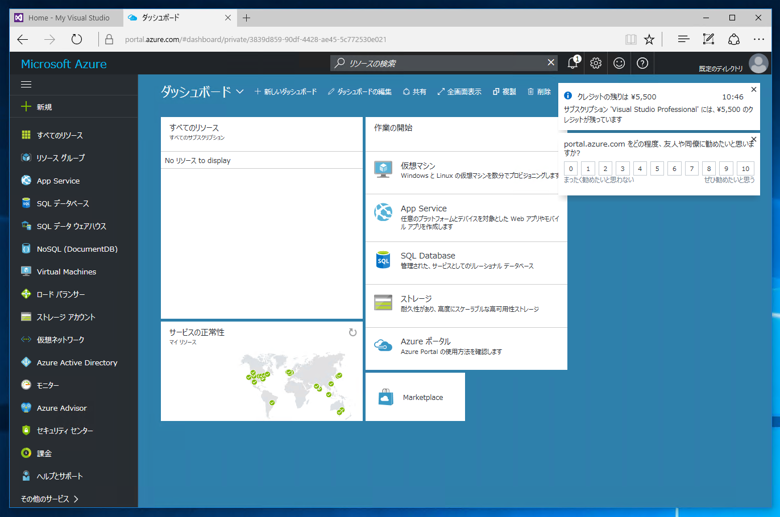Select rating 5 in survey
Image resolution: width=780 pixels, height=517 pixels.
click(657, 169)
